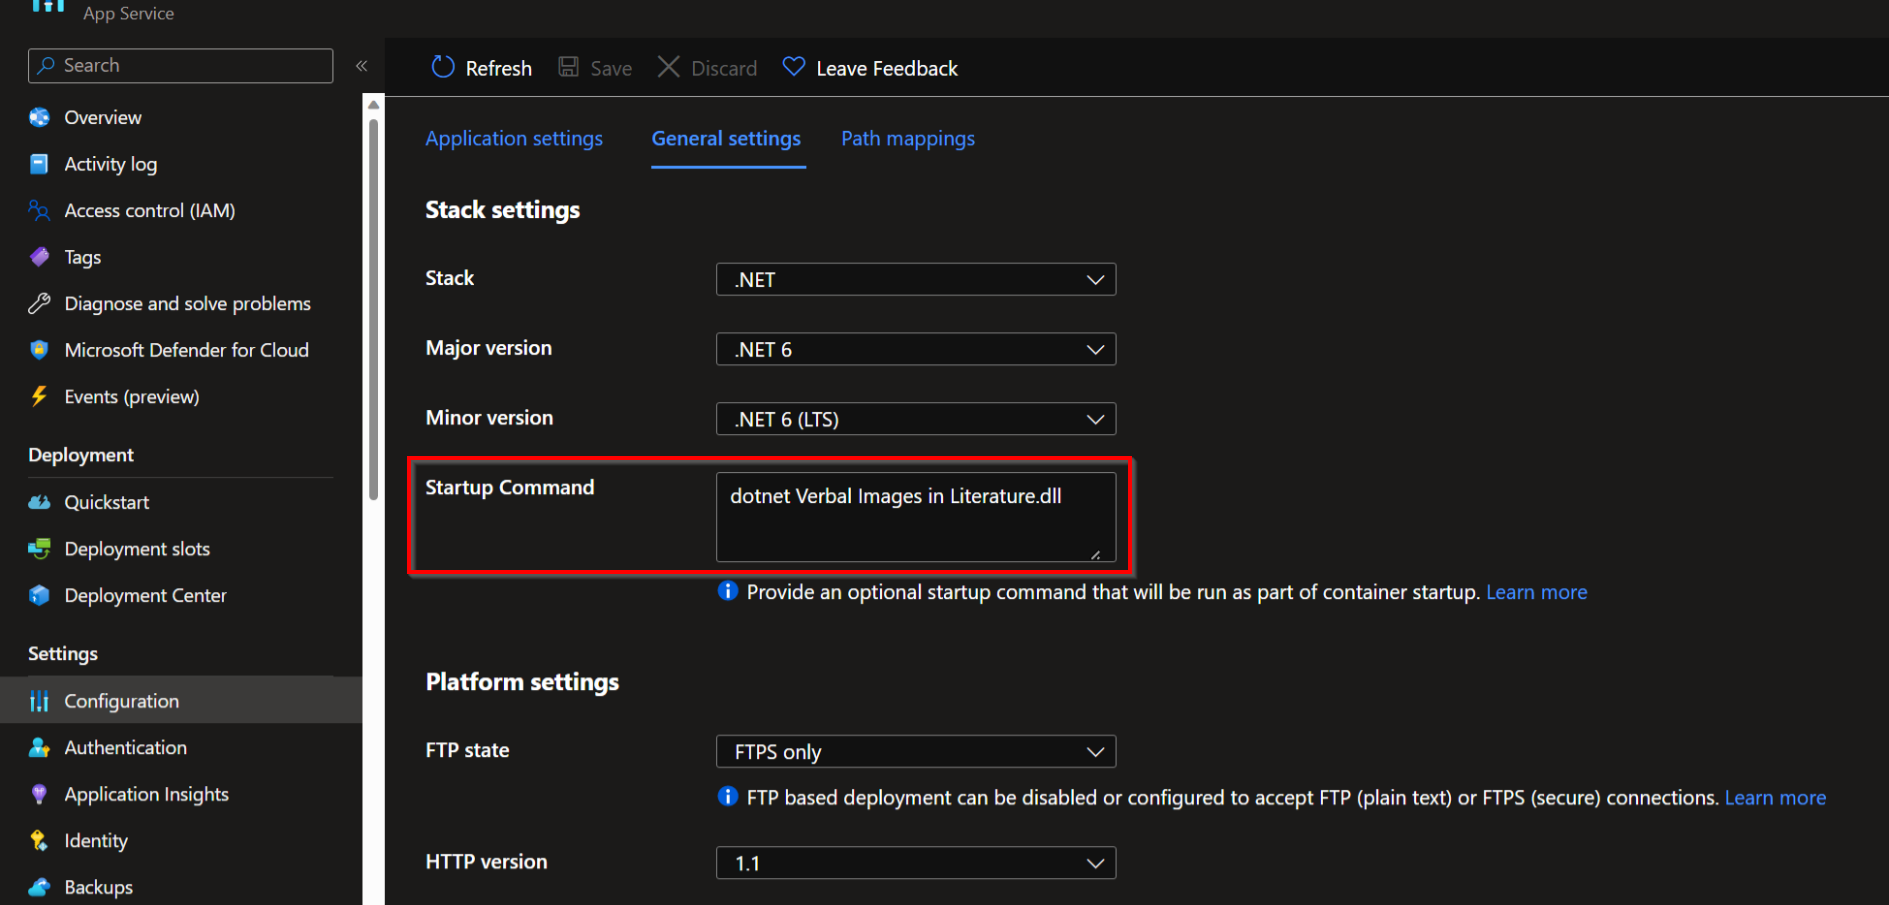This screenshot has width=1889, height=905.
Task: Click the Minor version label
Action: tap(489, 418)
